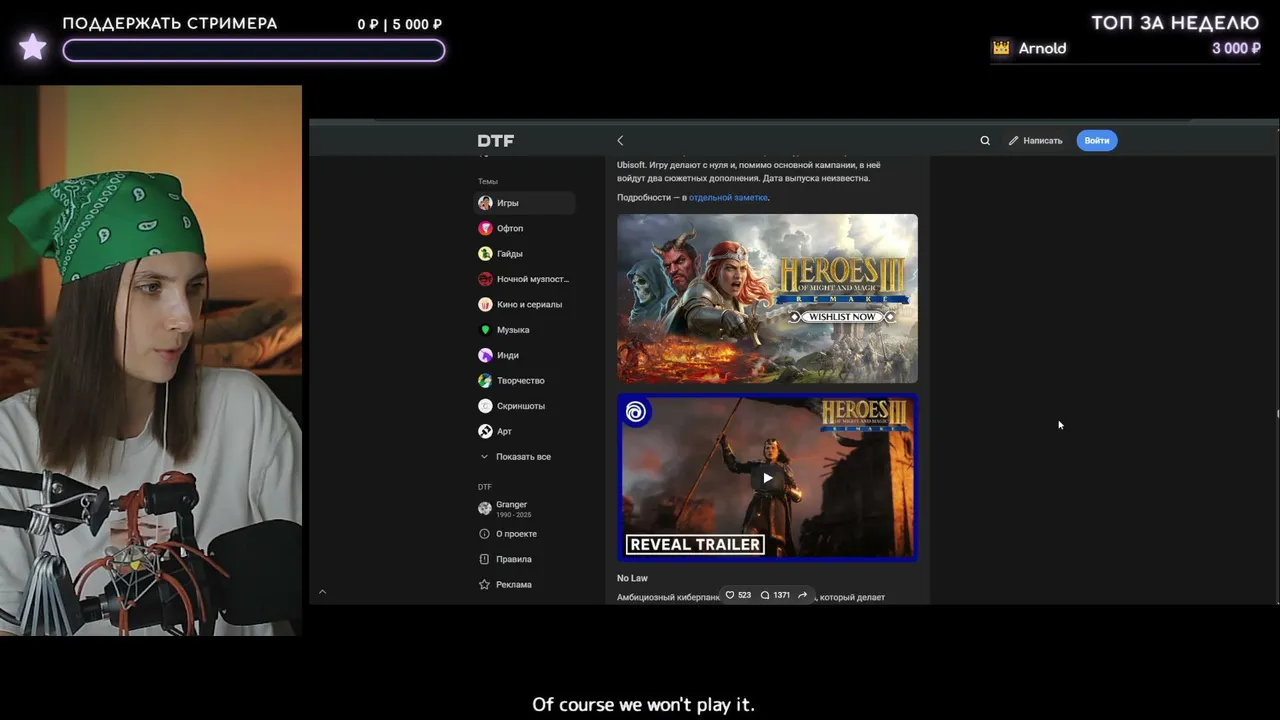
Task: Click the name Arnold in the weekly top
Action: [x=1042, y=48]
